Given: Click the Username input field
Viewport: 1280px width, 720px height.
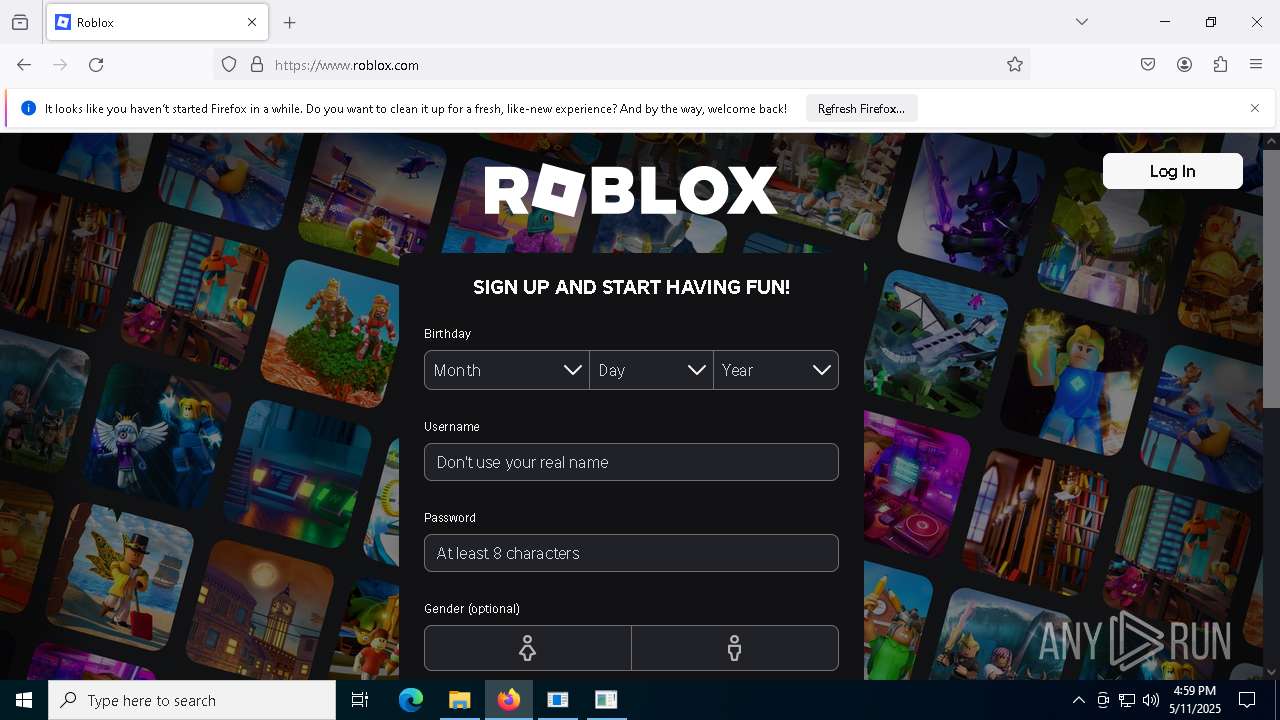Looking at the screenshot, I should [631, 462].
